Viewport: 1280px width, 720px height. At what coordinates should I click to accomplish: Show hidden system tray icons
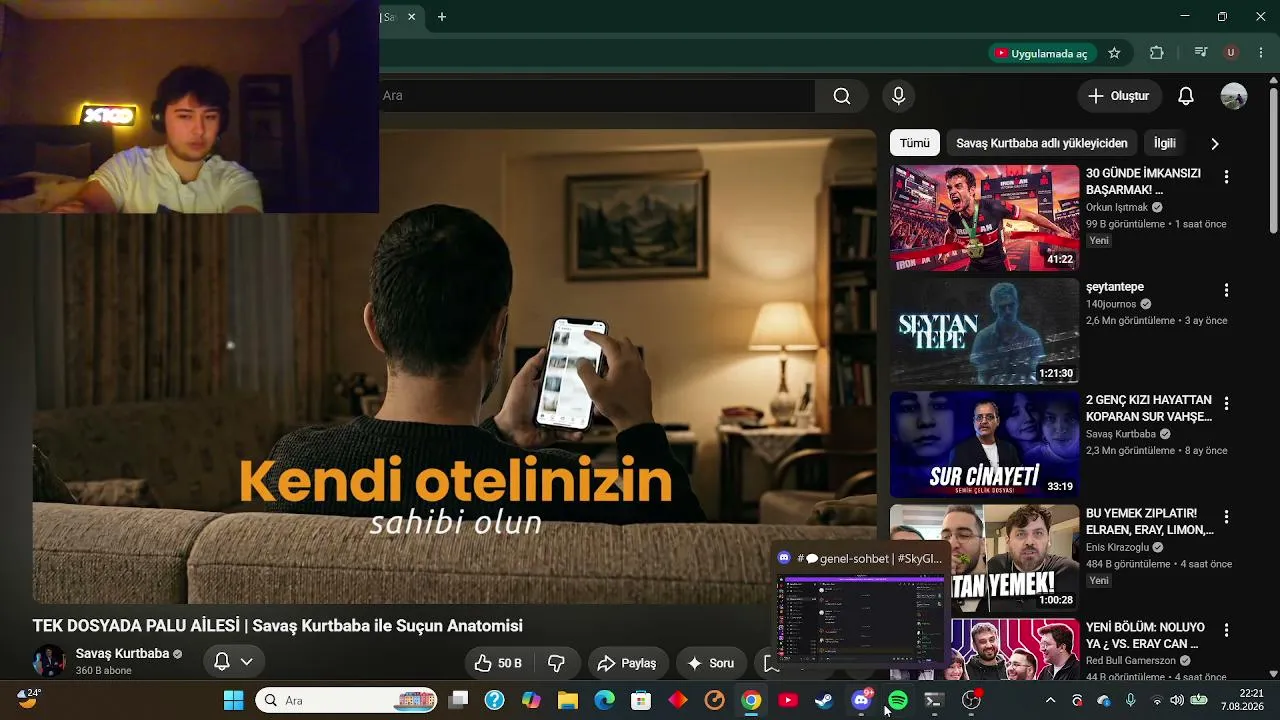pyautogui.click(x=1050, y=701)
